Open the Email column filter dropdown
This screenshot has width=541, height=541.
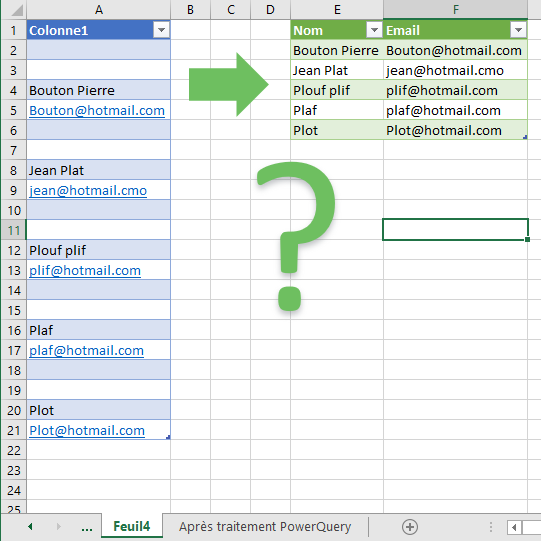[518, 30]
